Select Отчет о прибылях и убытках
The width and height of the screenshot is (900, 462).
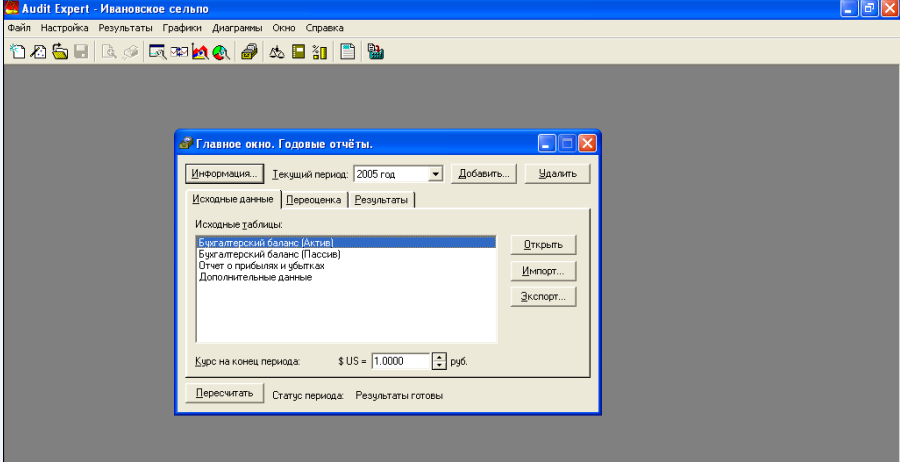[x=346, y=266]
